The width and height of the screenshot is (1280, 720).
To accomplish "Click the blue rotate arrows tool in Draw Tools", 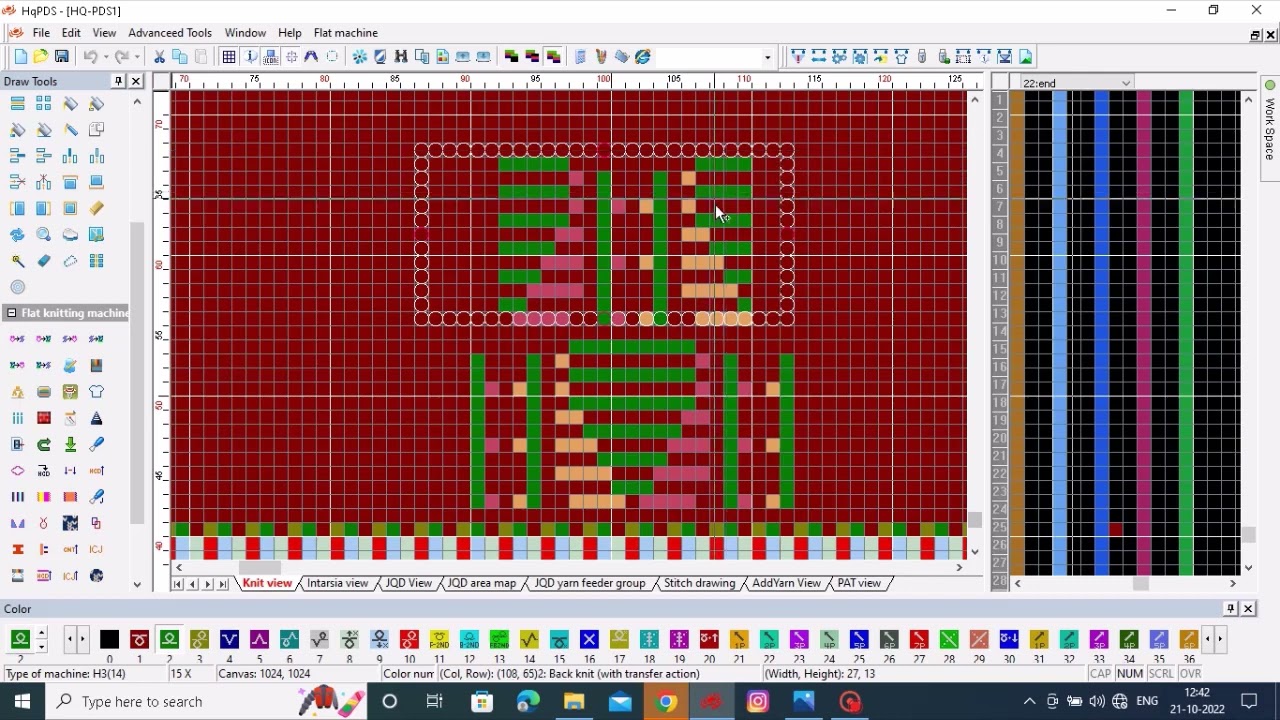I will (18, 234).
